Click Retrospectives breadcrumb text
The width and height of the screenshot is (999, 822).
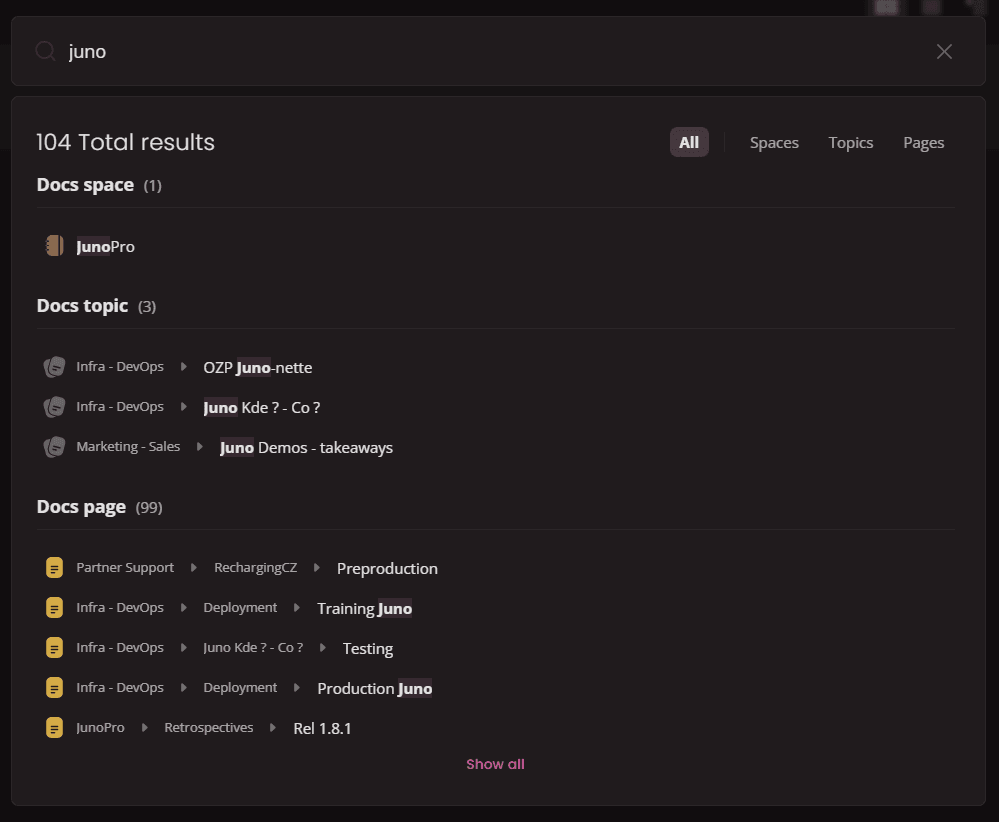(208, 727)
